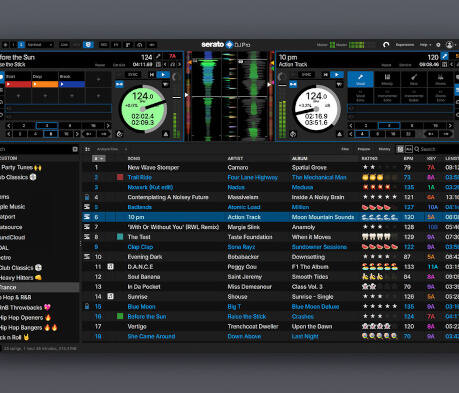Click the beatgrid edit icon on right deck
This screenshot has height=393, width=459.
444,56
